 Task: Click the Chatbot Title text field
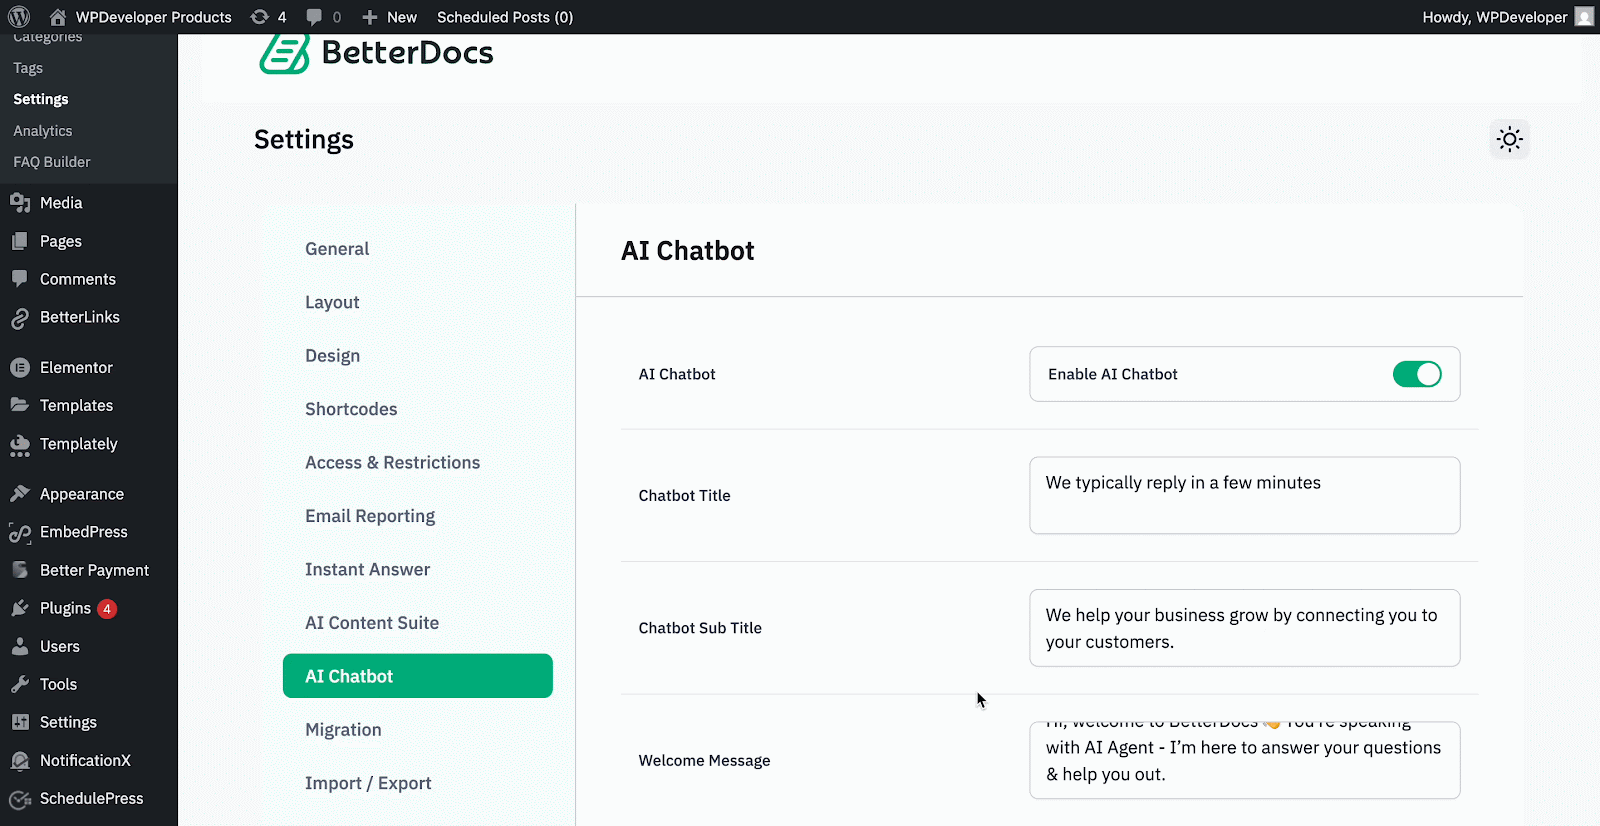[x=1244, y=495]
